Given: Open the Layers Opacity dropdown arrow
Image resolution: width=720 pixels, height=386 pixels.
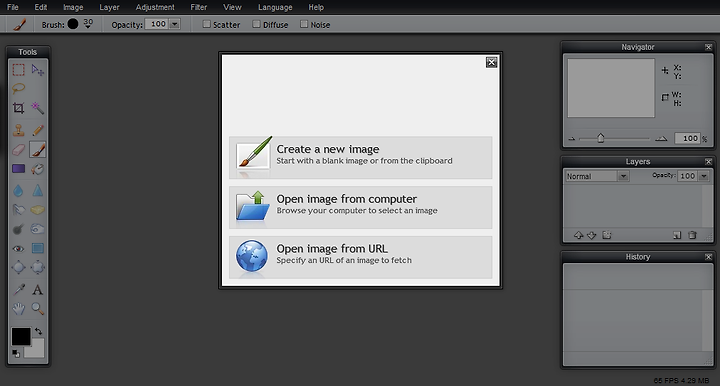Looking at the screenshot, I should coord(704,176).
